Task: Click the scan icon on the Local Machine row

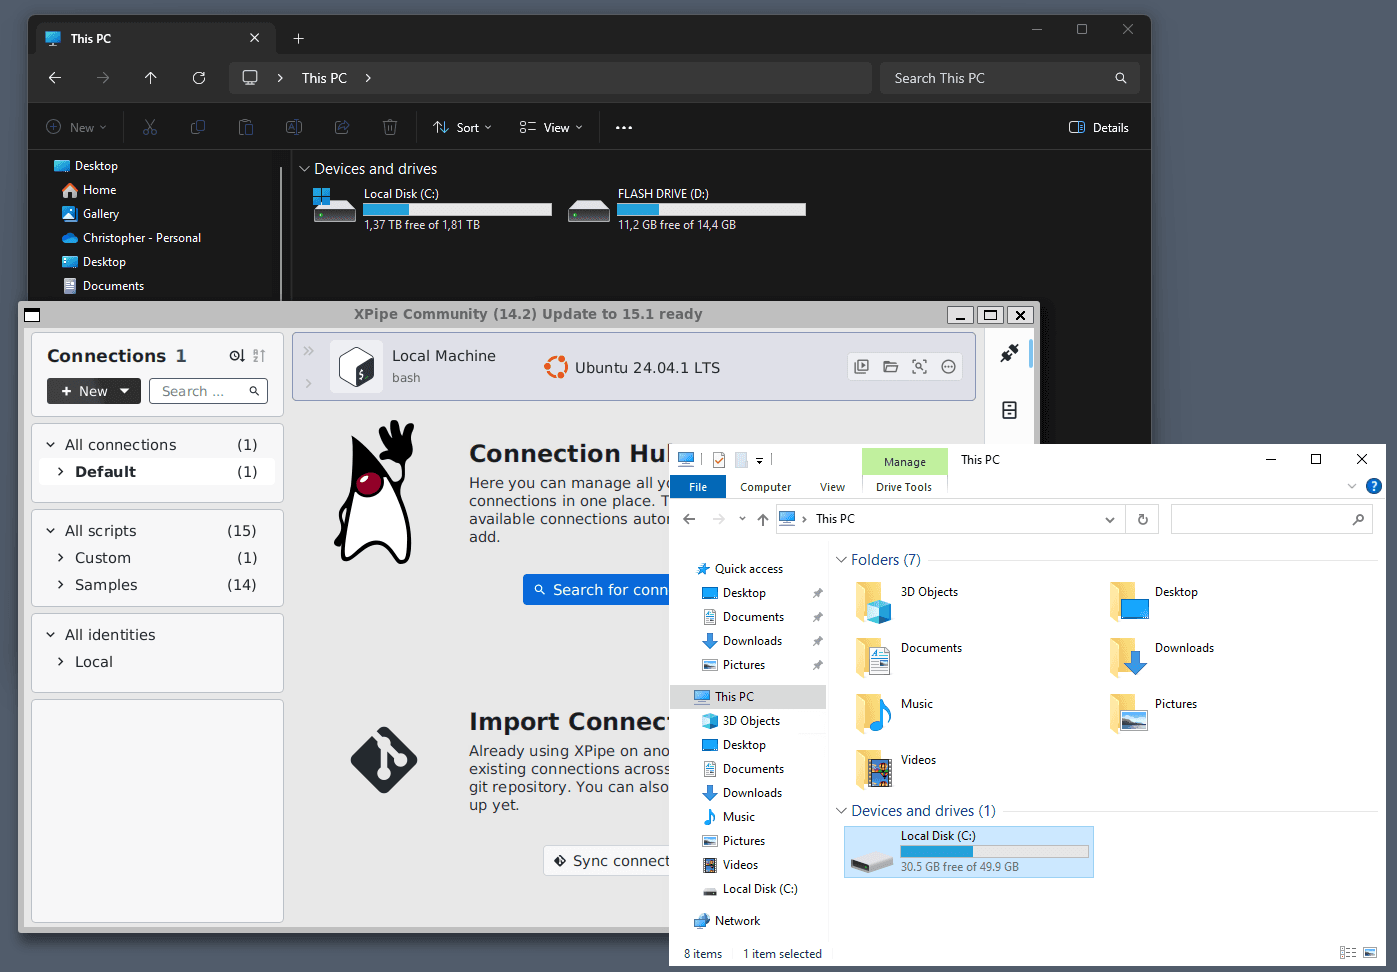Action: [919, 367]
